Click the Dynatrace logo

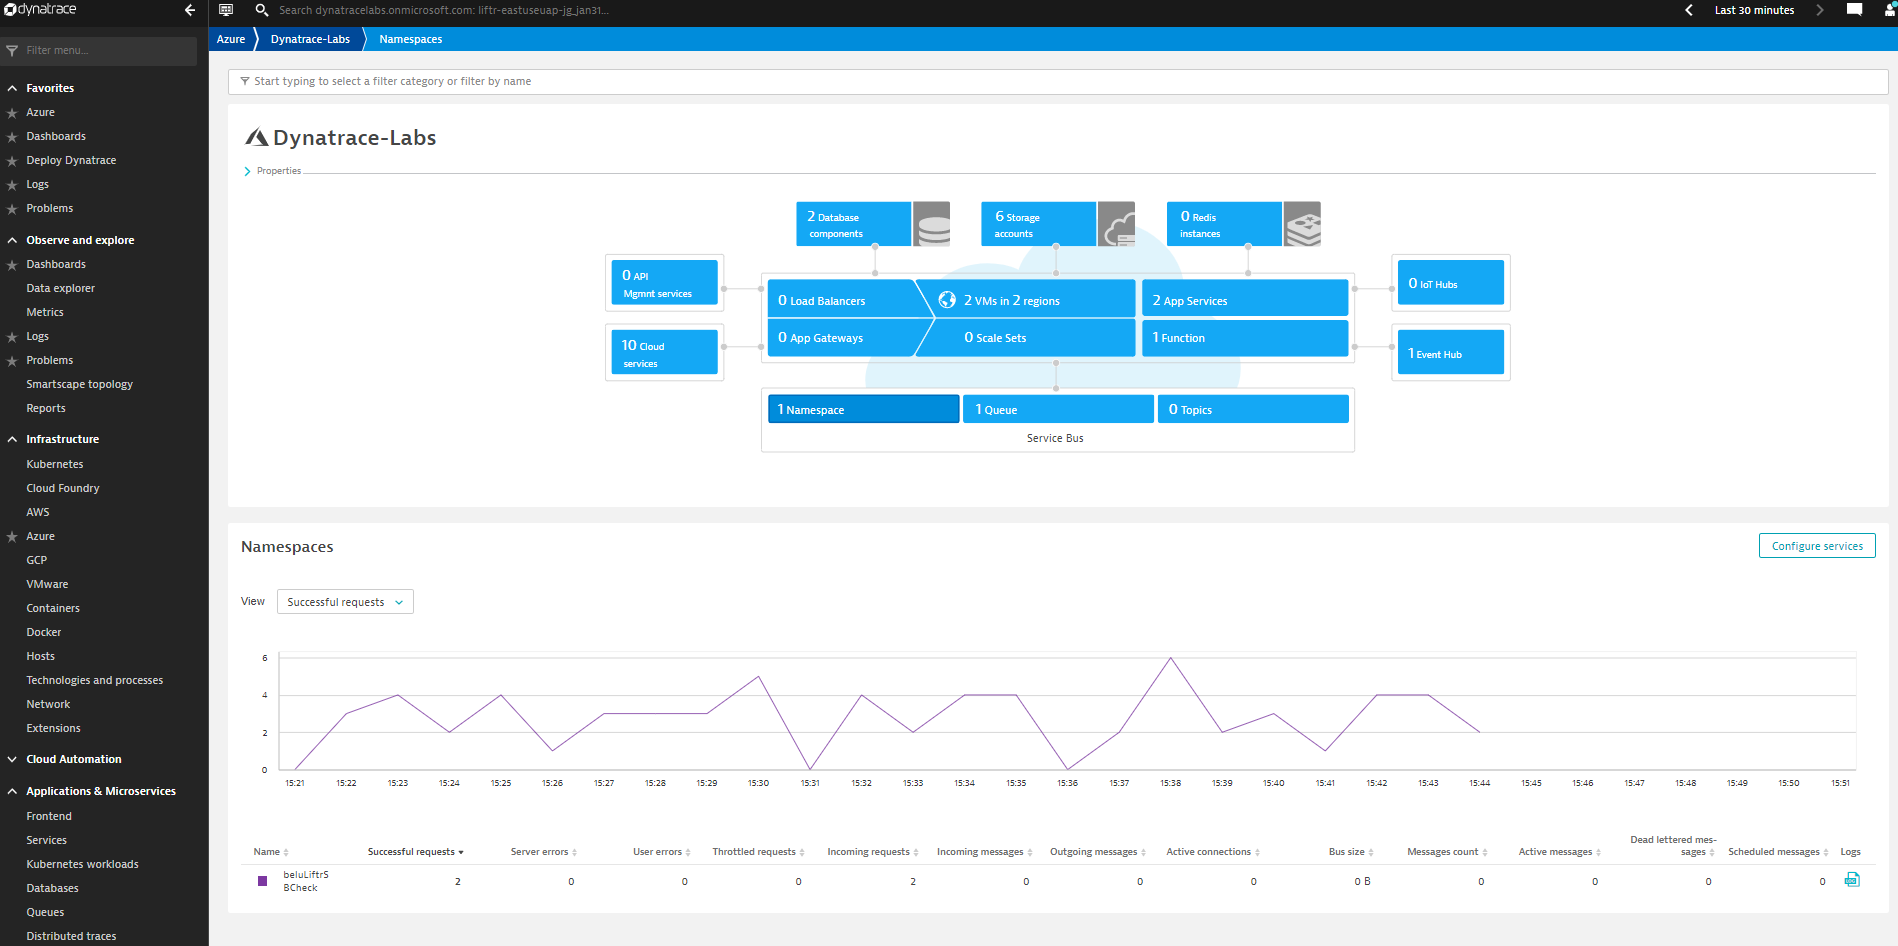coord(40,10)
